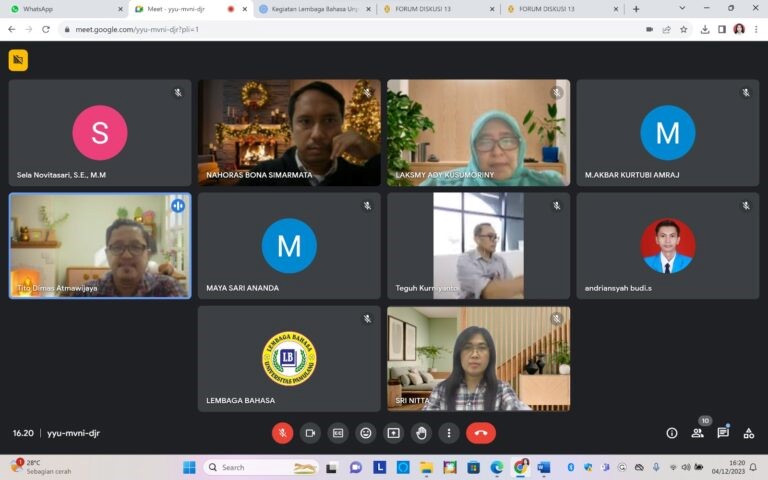Click muted mic icon on Sela Novitasari tile
Screen dimensions: 768x480
click(178, 93)
